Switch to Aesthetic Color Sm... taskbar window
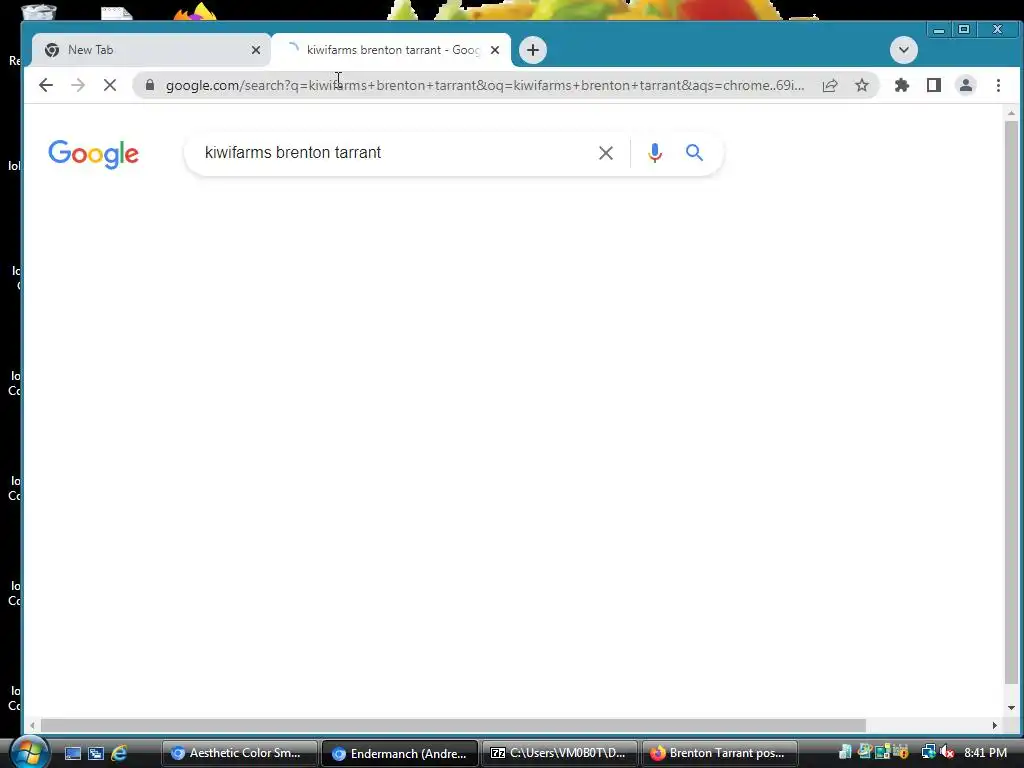Image resolution: width=1024 pixels, height=768 pixels. (240, 753)
